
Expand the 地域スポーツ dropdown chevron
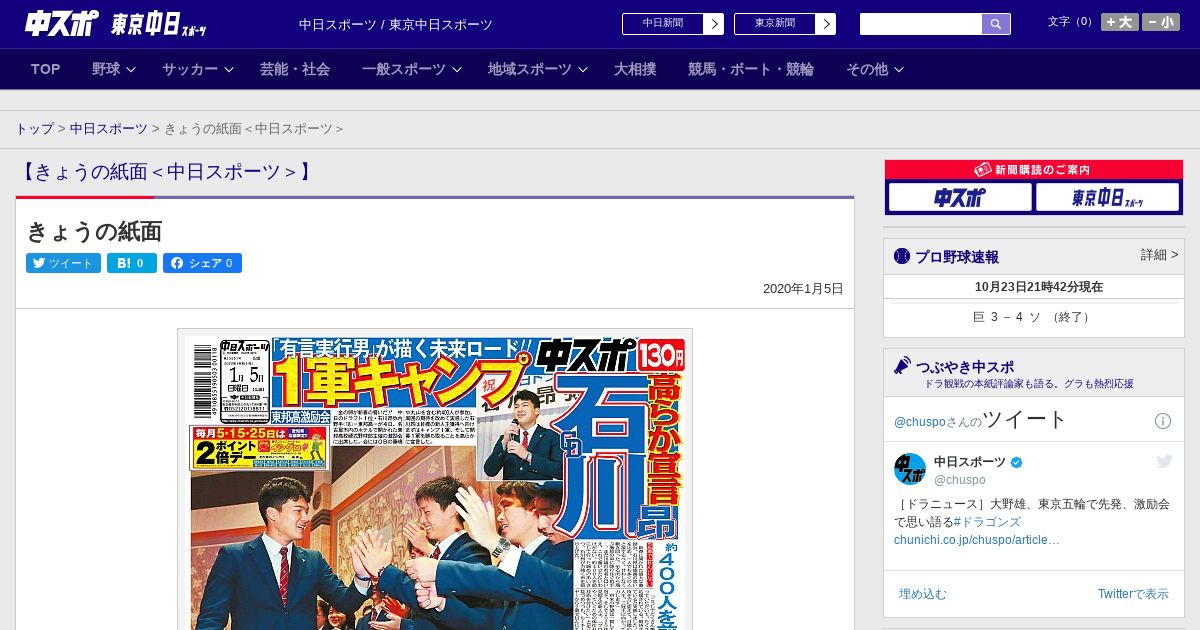[x=583, y=69]
